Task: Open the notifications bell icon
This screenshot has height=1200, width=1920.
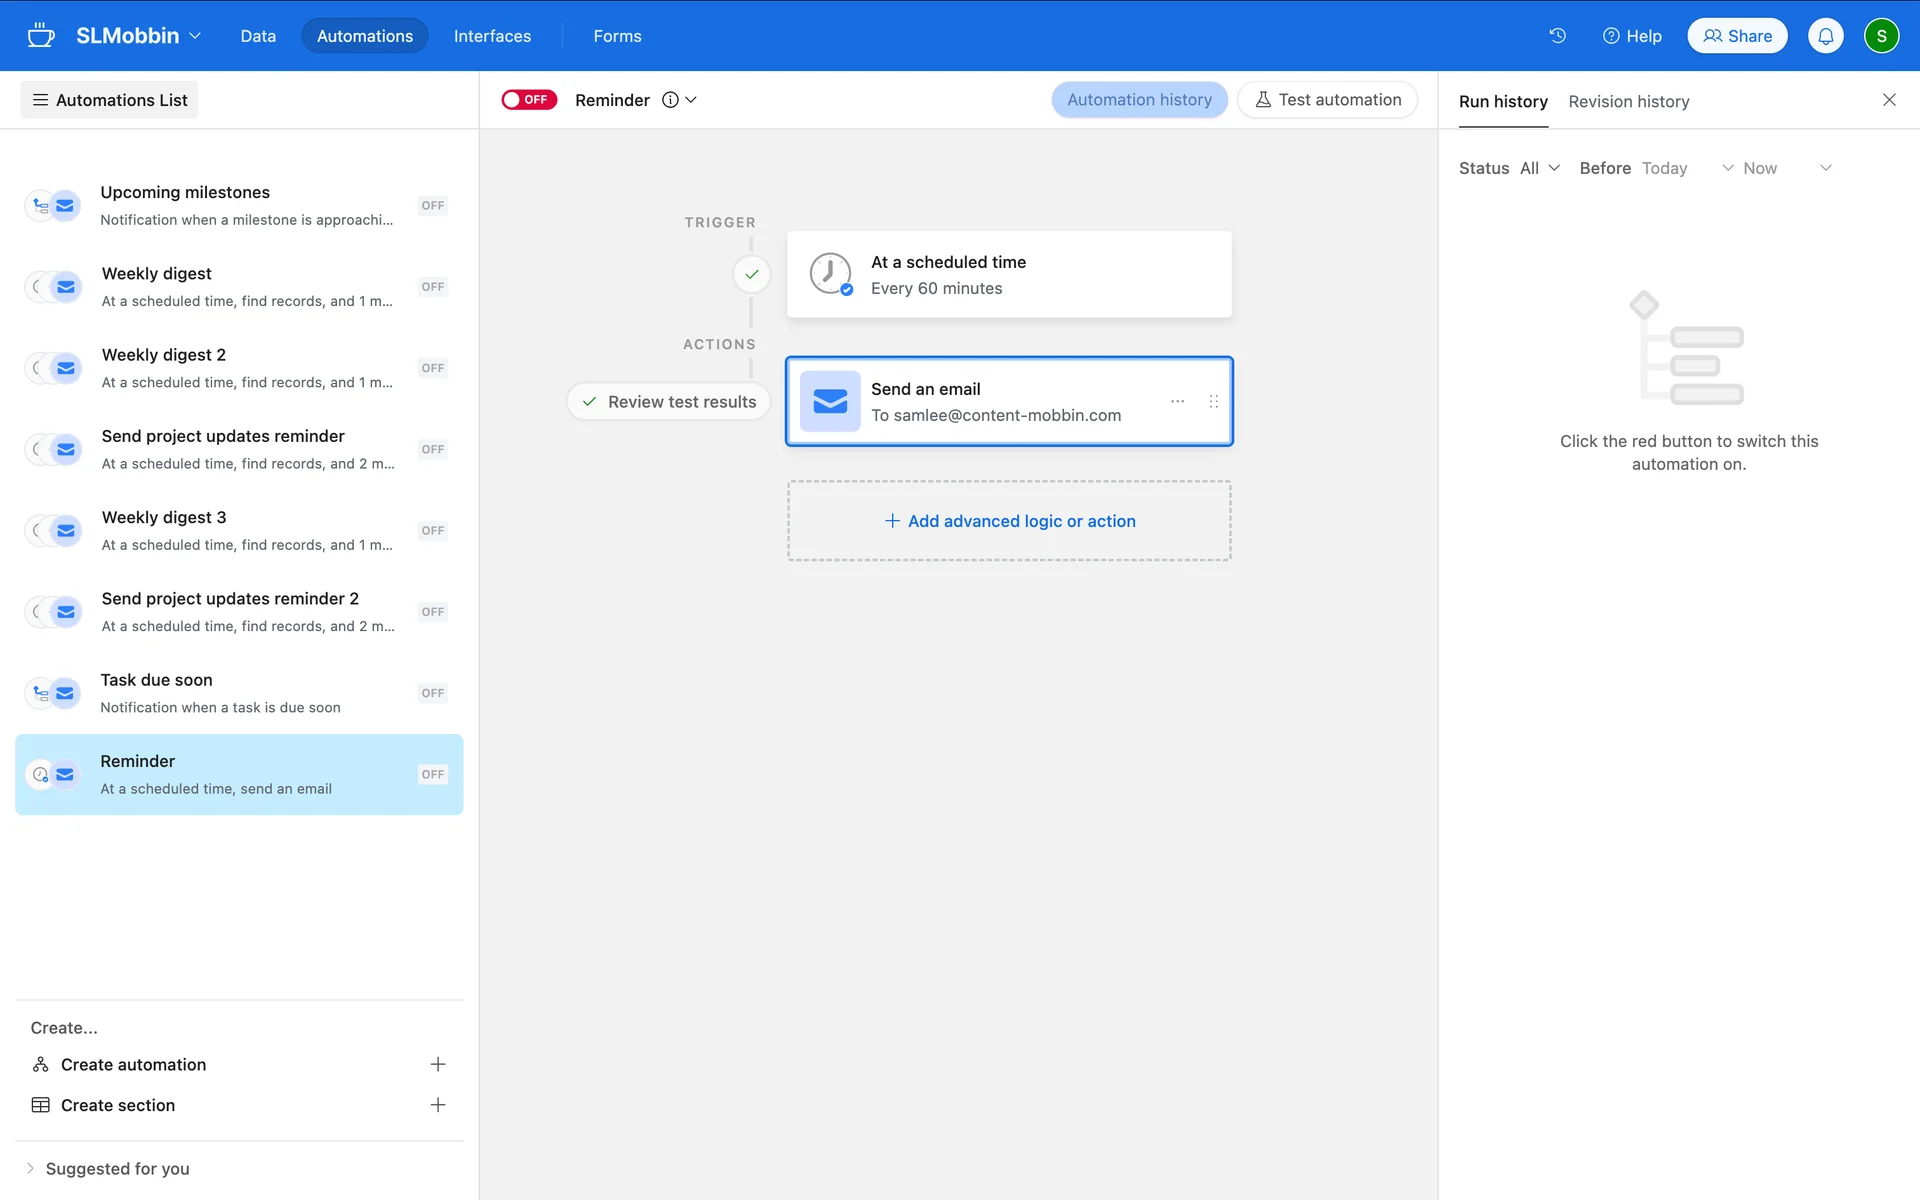Action: [x=1825, y=36]
